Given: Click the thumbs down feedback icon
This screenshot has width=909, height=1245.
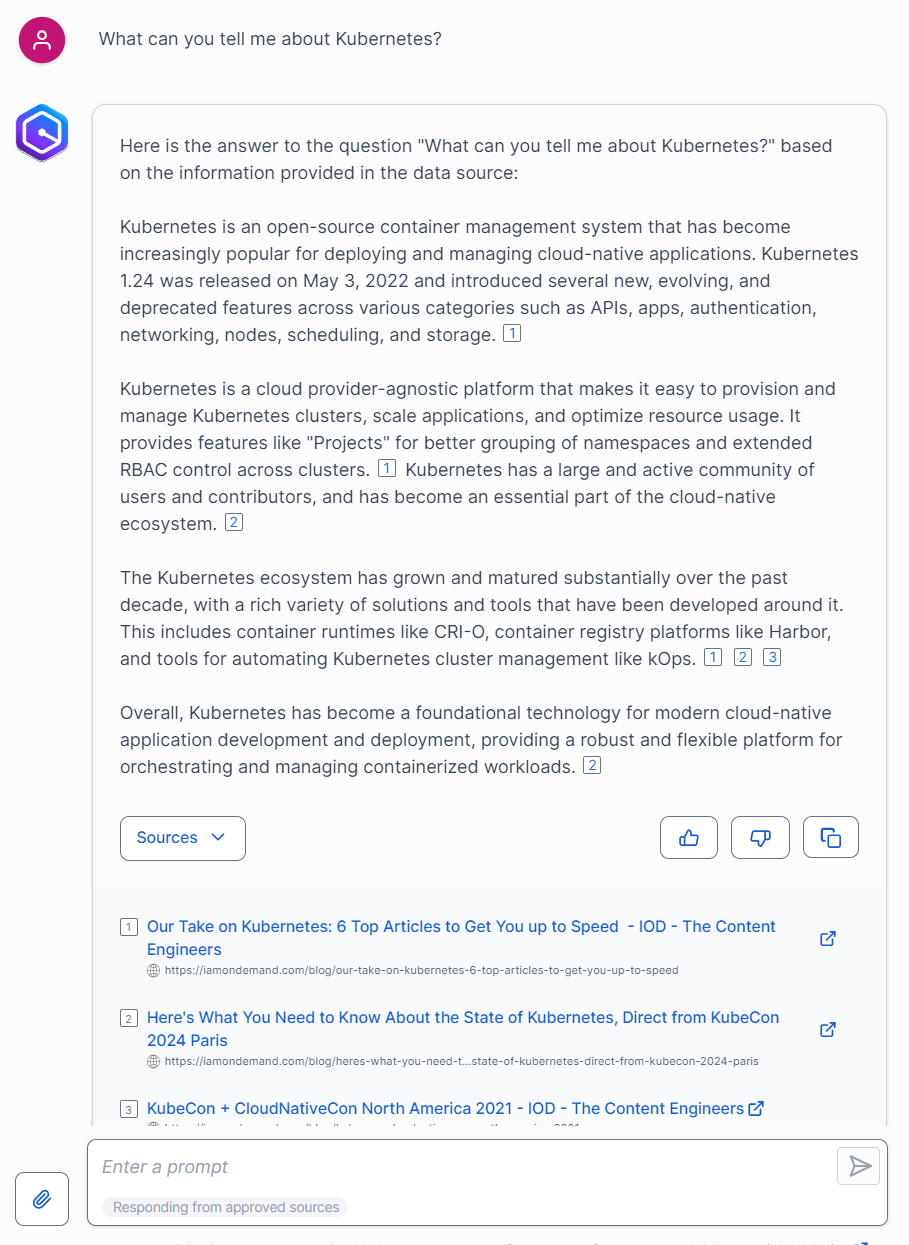Looking at the screenshot, I should 760,838.
